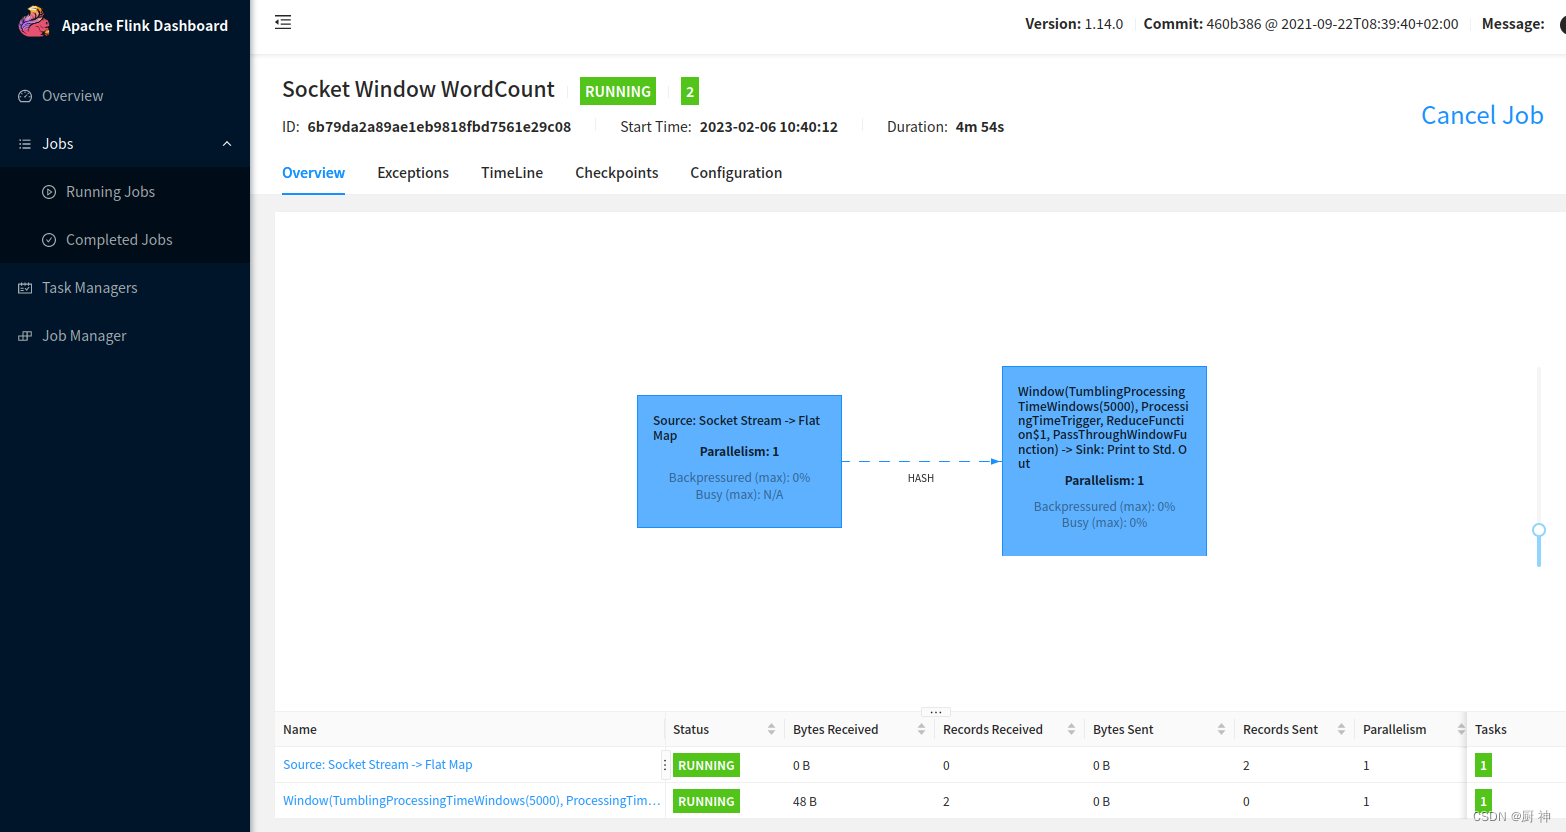Sort table by Records Sent arrows
This screenshot has width=1566, height=832.
[1341, 729]
